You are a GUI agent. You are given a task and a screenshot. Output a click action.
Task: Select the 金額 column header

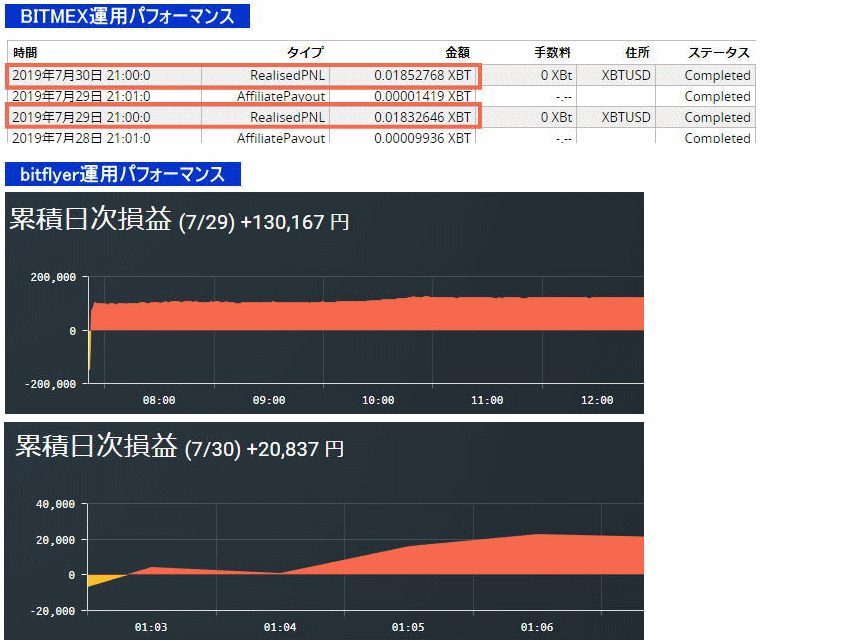pos(457,53)
